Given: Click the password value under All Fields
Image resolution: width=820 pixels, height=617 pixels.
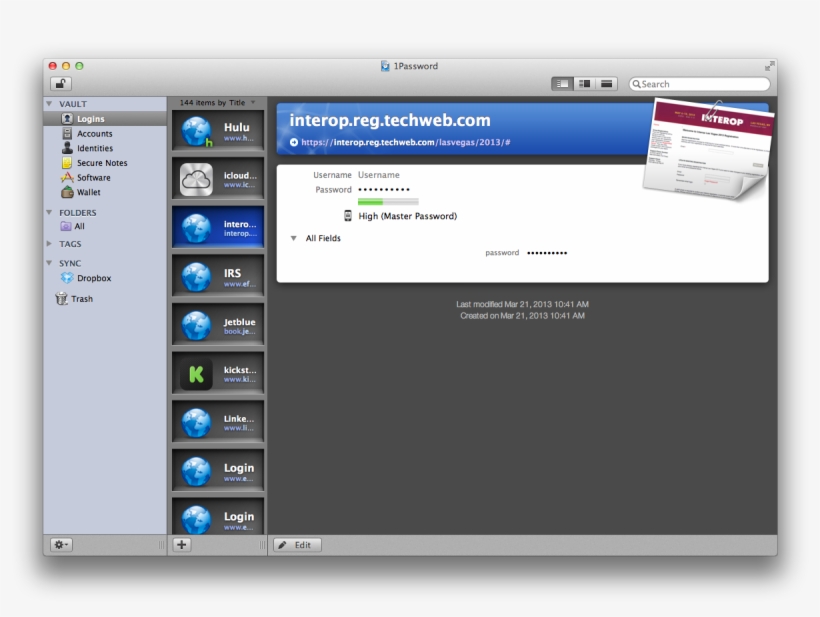Looking at the screenshot, I should 547,253.
